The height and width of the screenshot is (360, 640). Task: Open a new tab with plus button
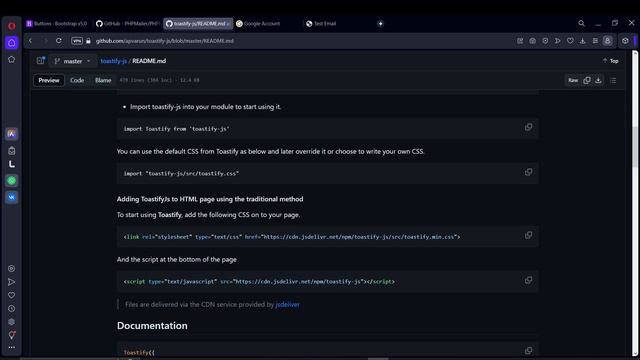(380, 24)
